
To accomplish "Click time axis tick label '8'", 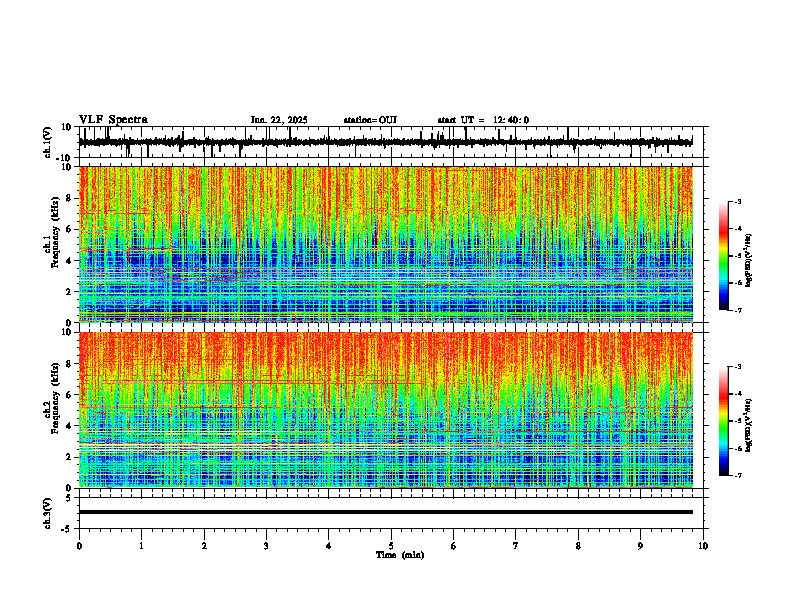I will pos(578,545).
